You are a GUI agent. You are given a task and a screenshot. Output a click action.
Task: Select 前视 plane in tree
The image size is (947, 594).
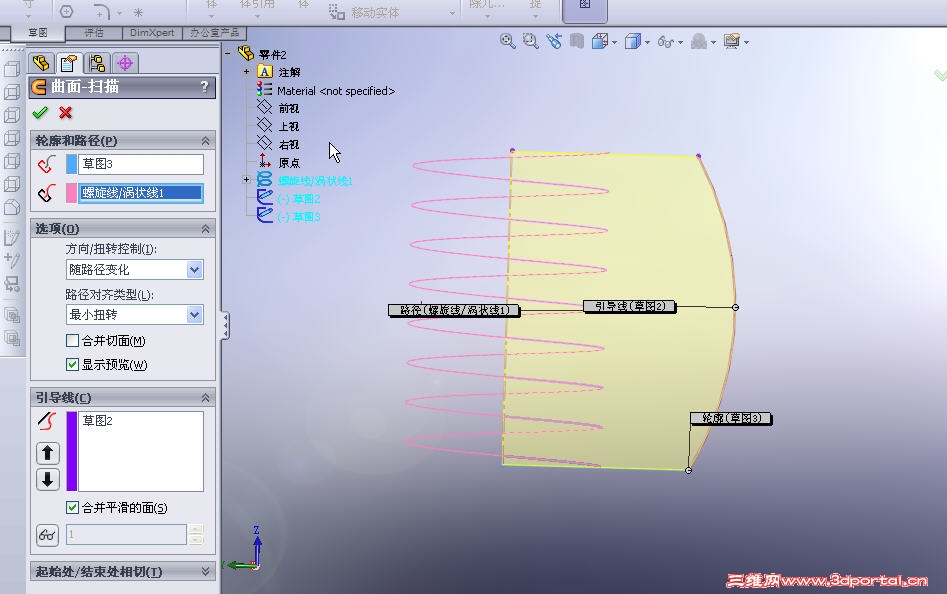[289, 108]
